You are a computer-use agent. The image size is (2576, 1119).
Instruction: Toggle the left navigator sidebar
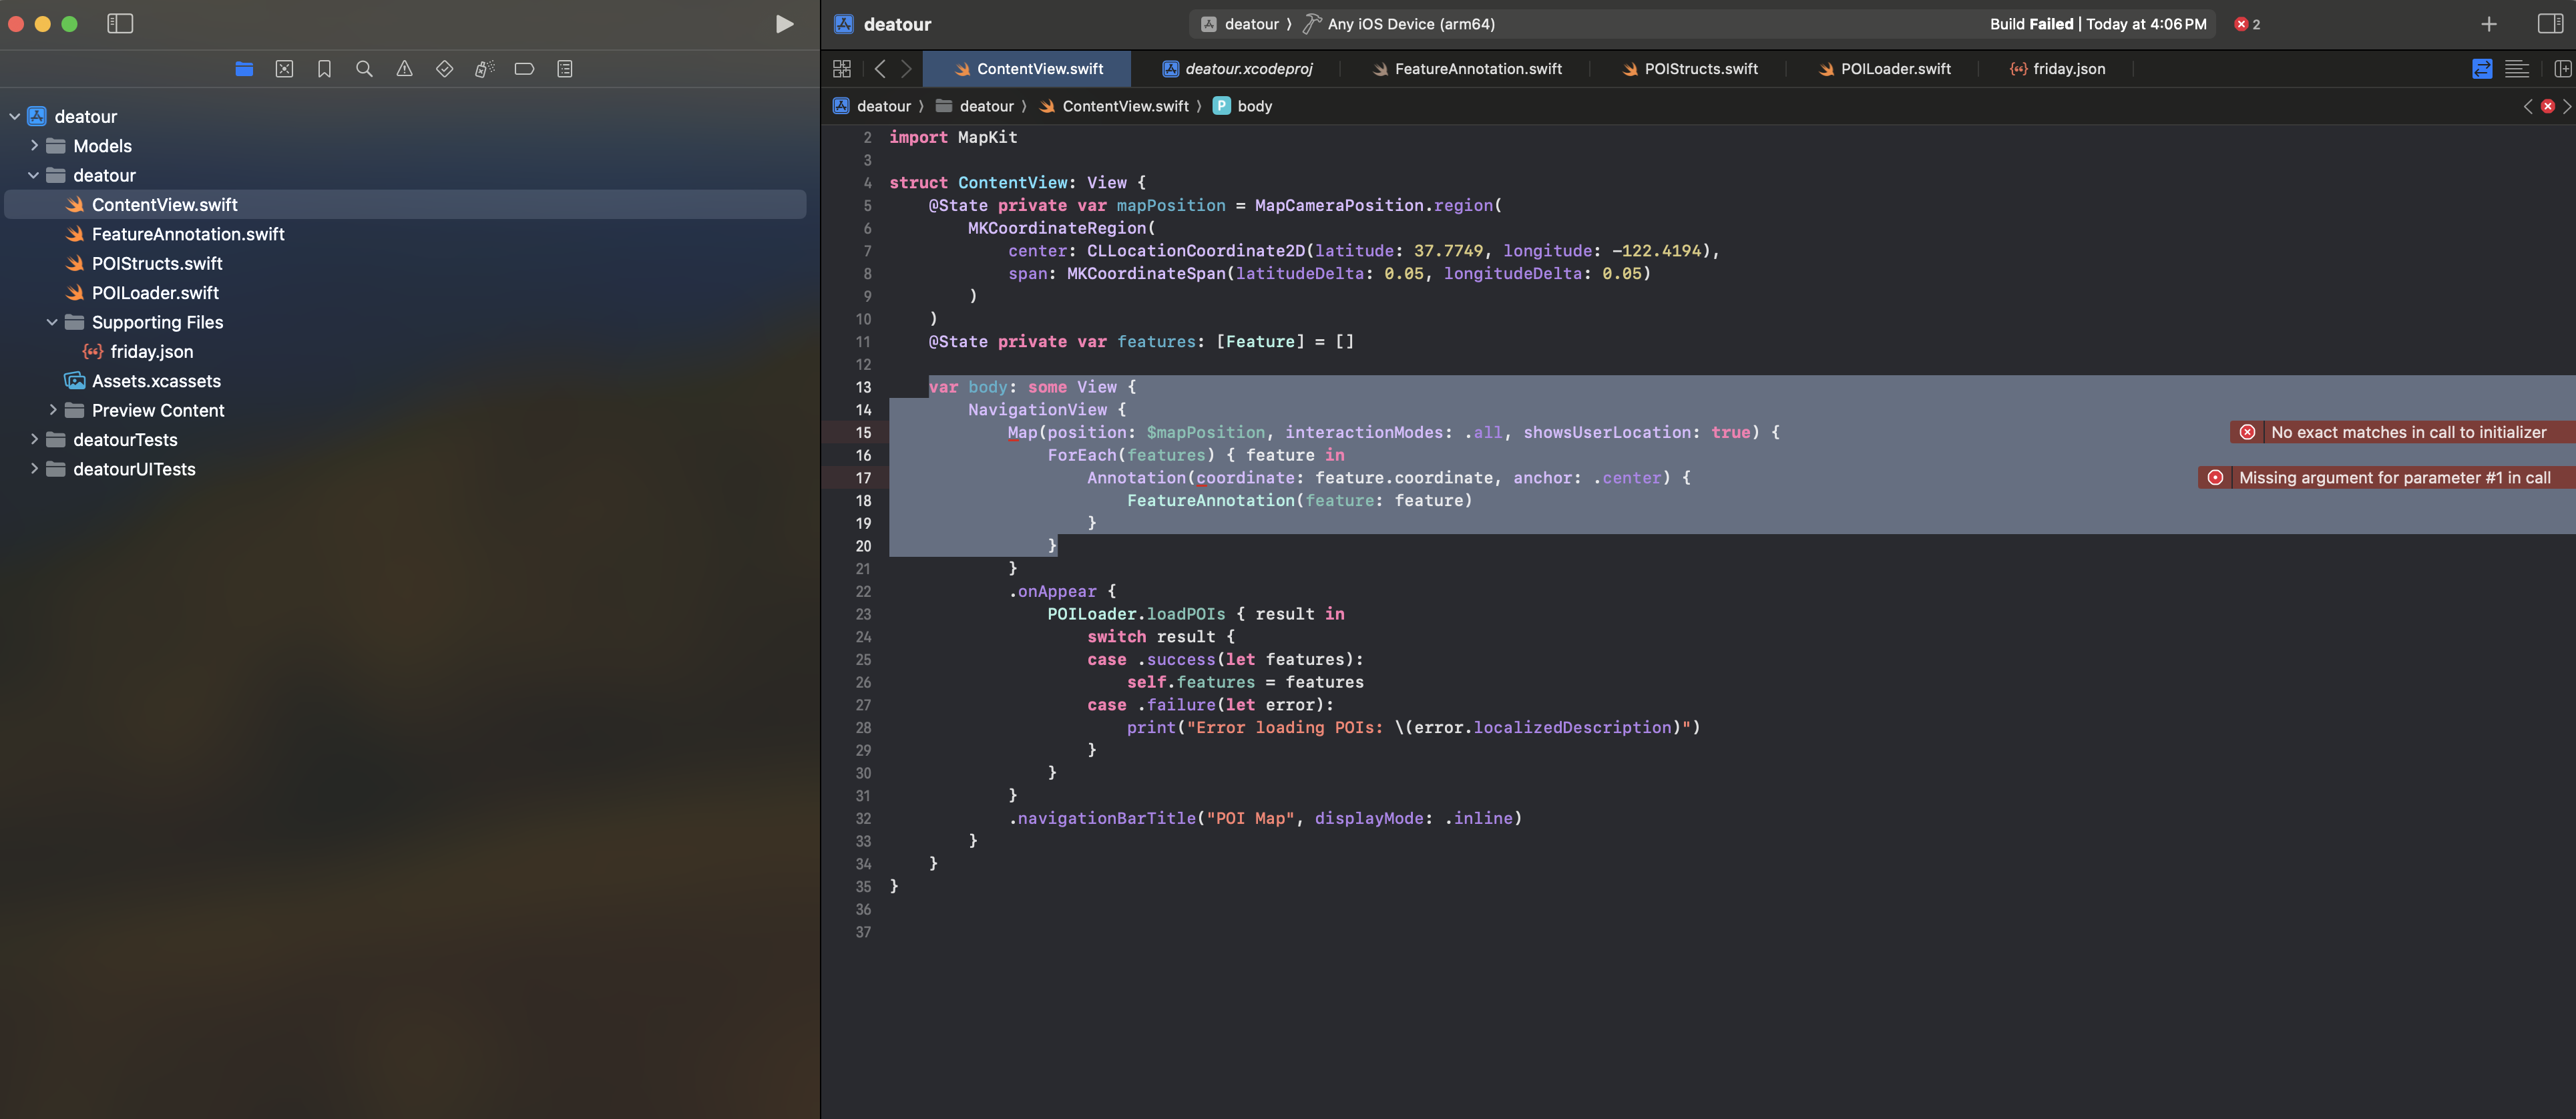[x=120, y=24]
